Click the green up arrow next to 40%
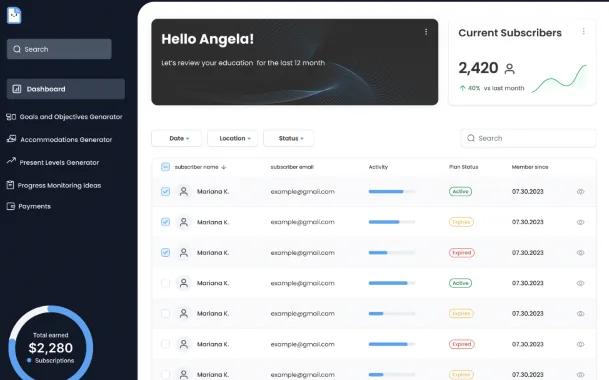This screenshot has height=380, width=609. 462,88
